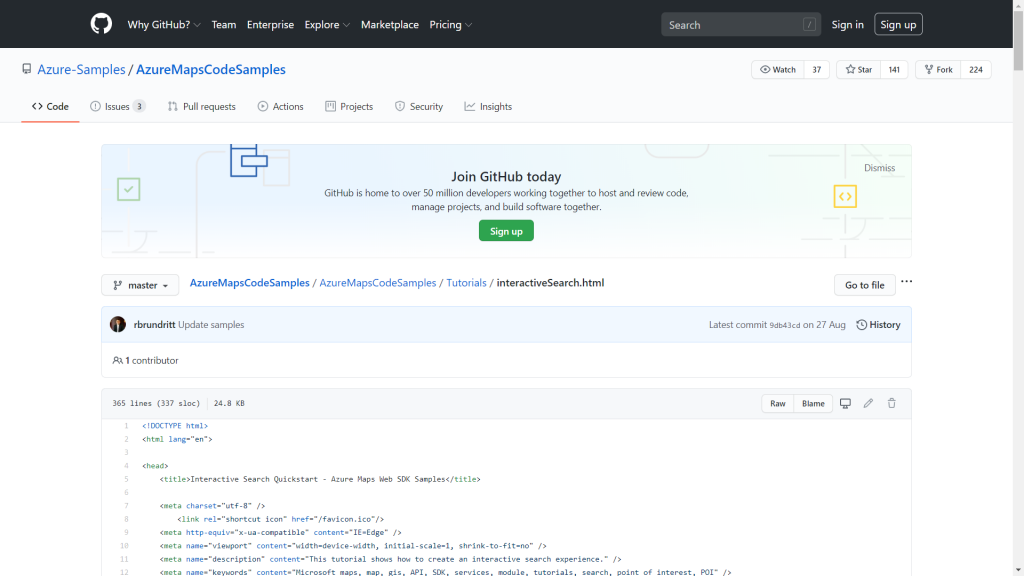This screenshot has width=1024, height=576.
Task: Go to second AzureMapsCodeSamples breadcrumb folder
Action: click(377, 283)
